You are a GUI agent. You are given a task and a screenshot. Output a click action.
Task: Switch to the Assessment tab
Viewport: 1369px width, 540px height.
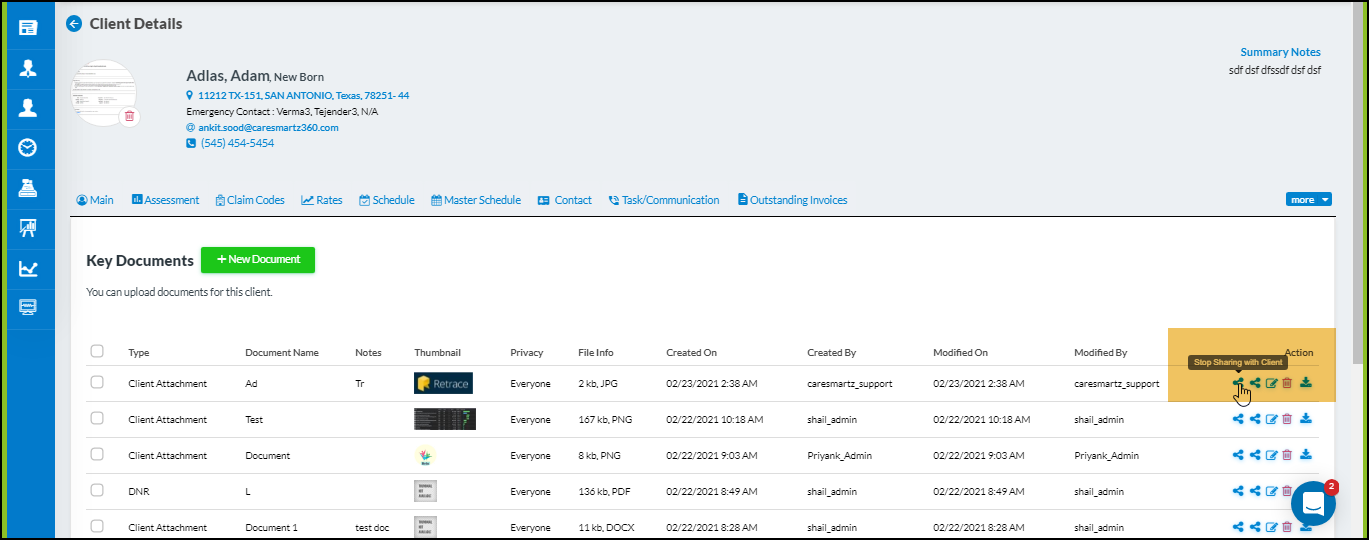coord(166,200)
